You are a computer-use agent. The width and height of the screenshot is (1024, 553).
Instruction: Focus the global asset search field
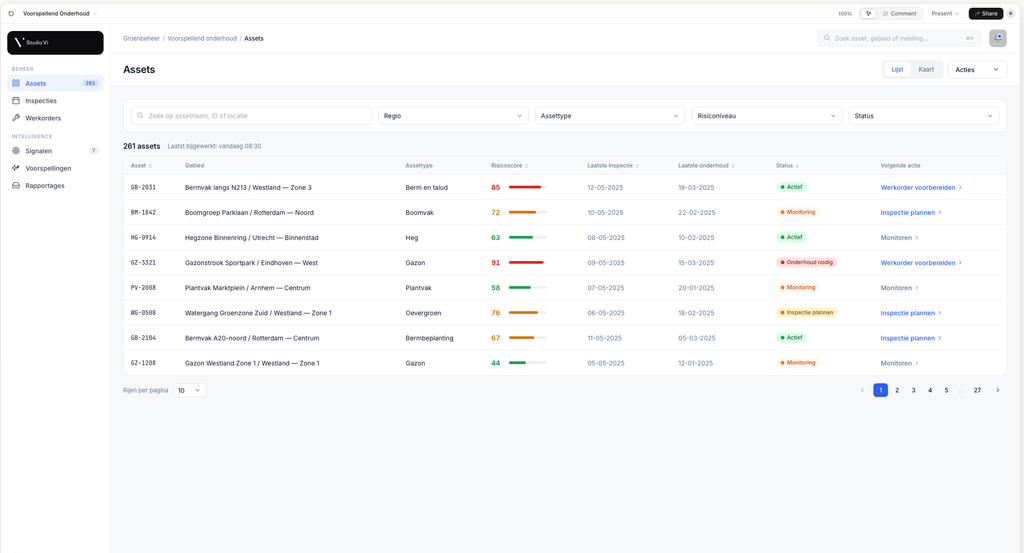click(899, 38)
